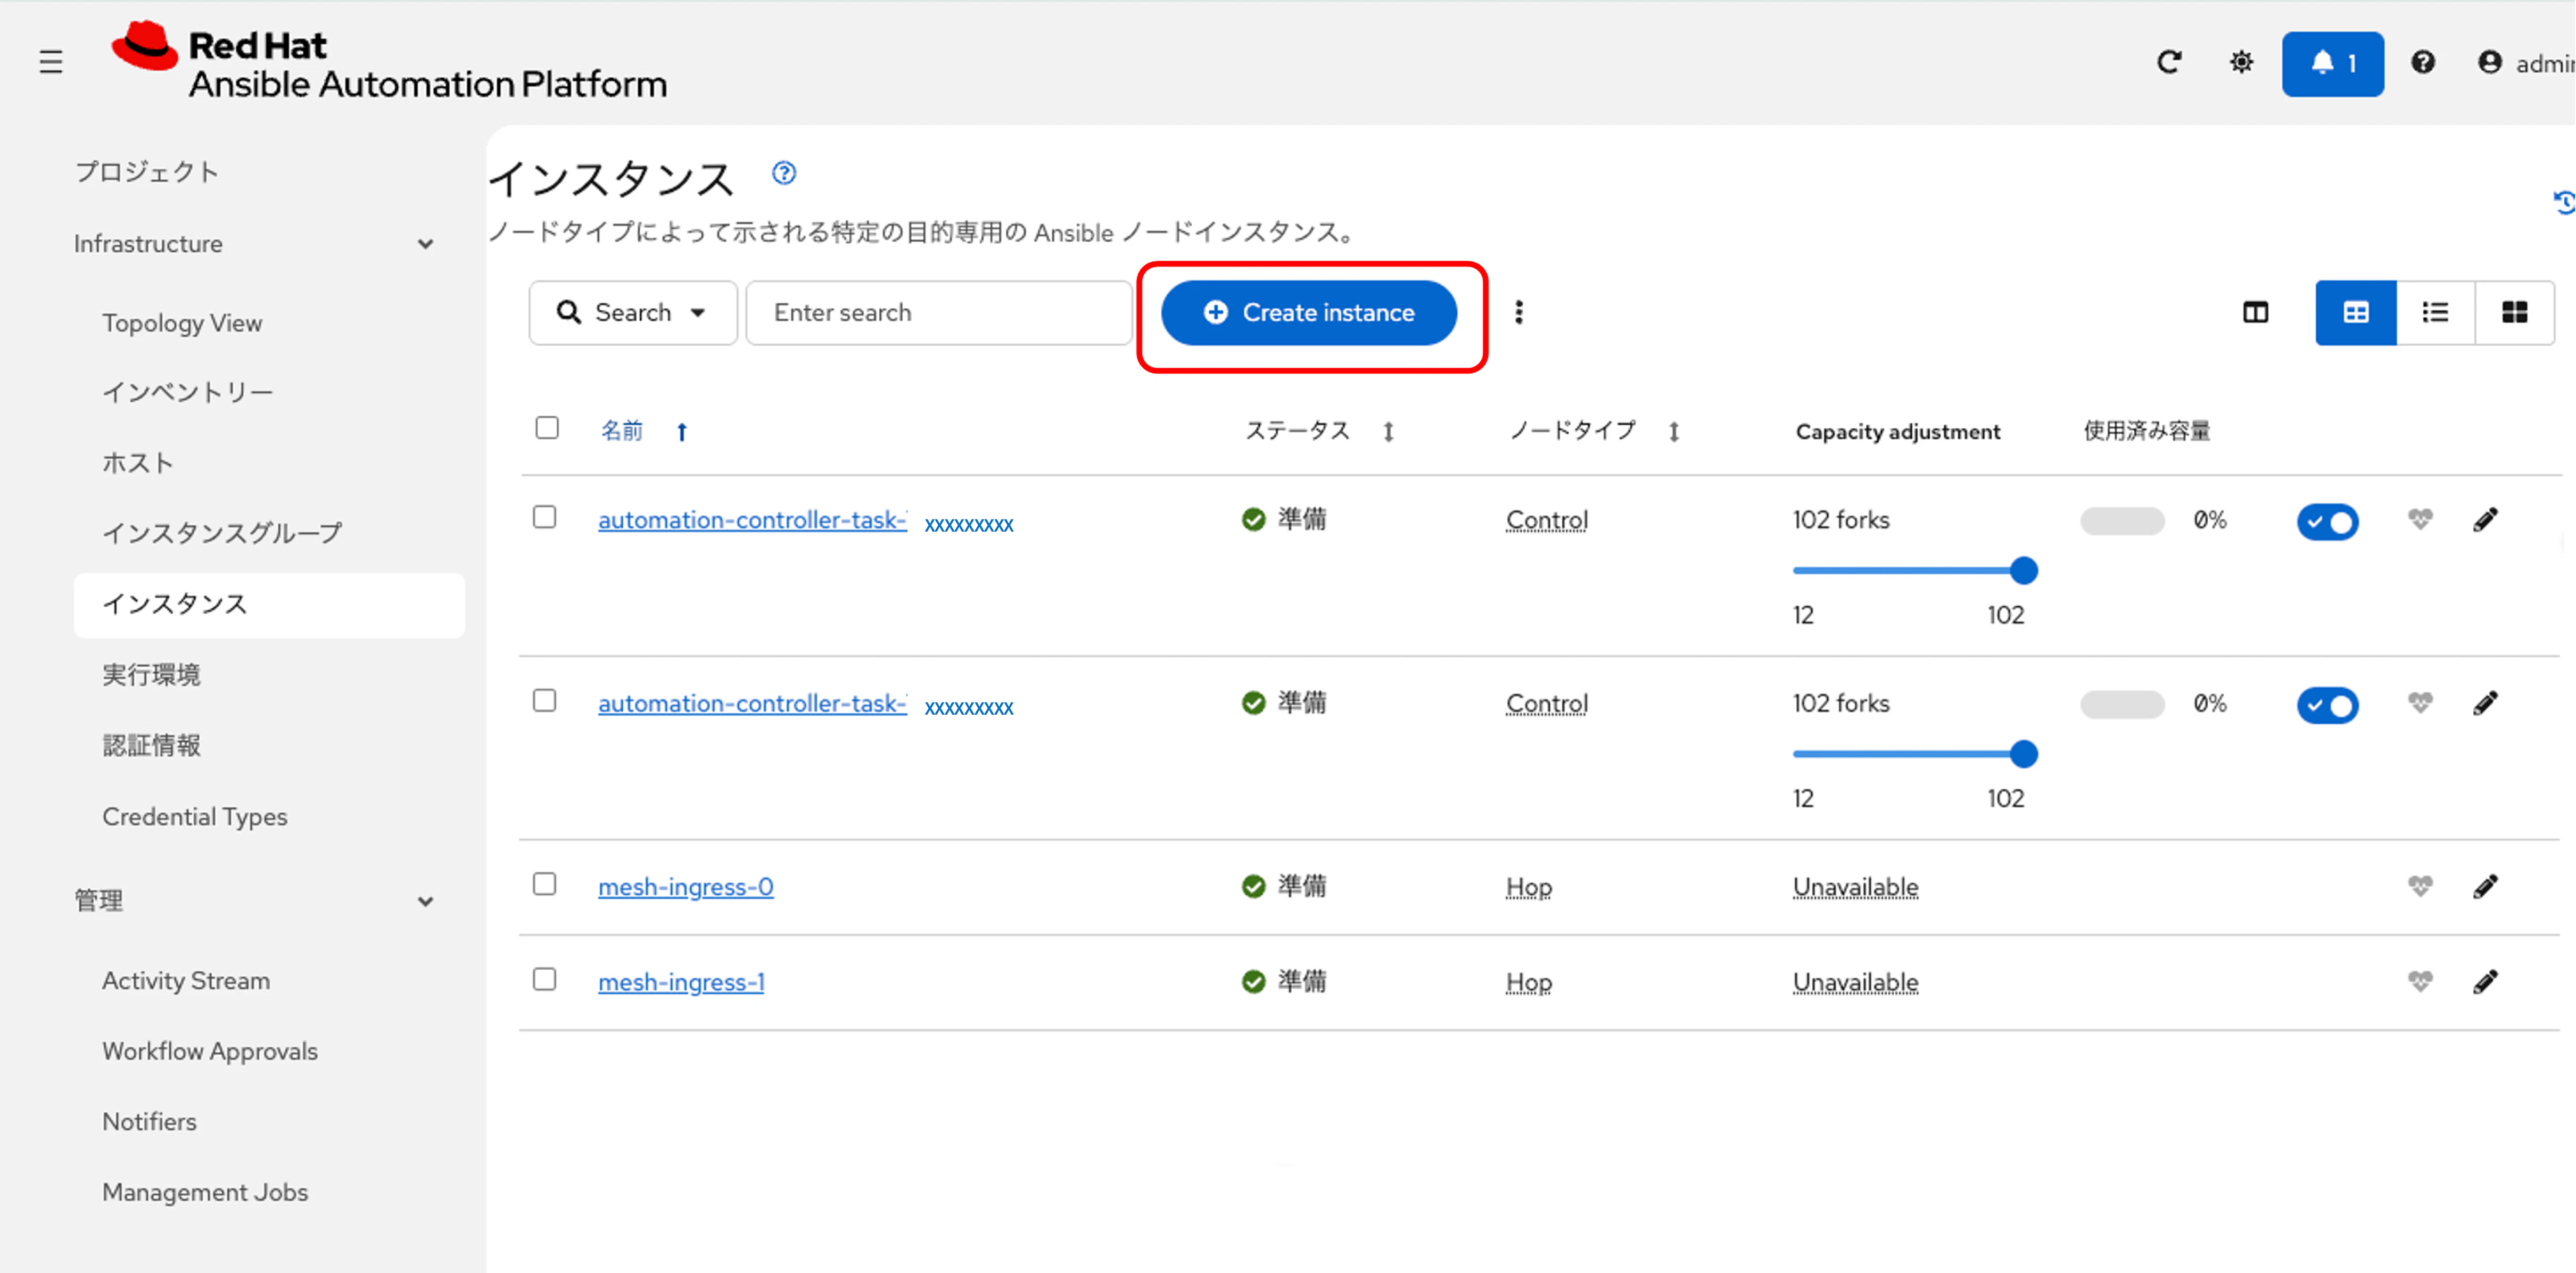Open the manage columns icon

[2255, 313]
